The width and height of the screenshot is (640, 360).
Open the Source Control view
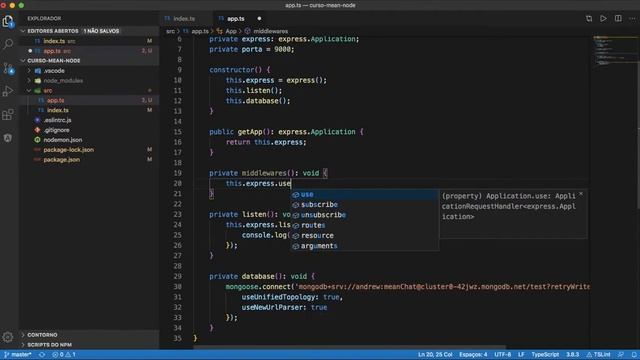click(x=8, y=68)
